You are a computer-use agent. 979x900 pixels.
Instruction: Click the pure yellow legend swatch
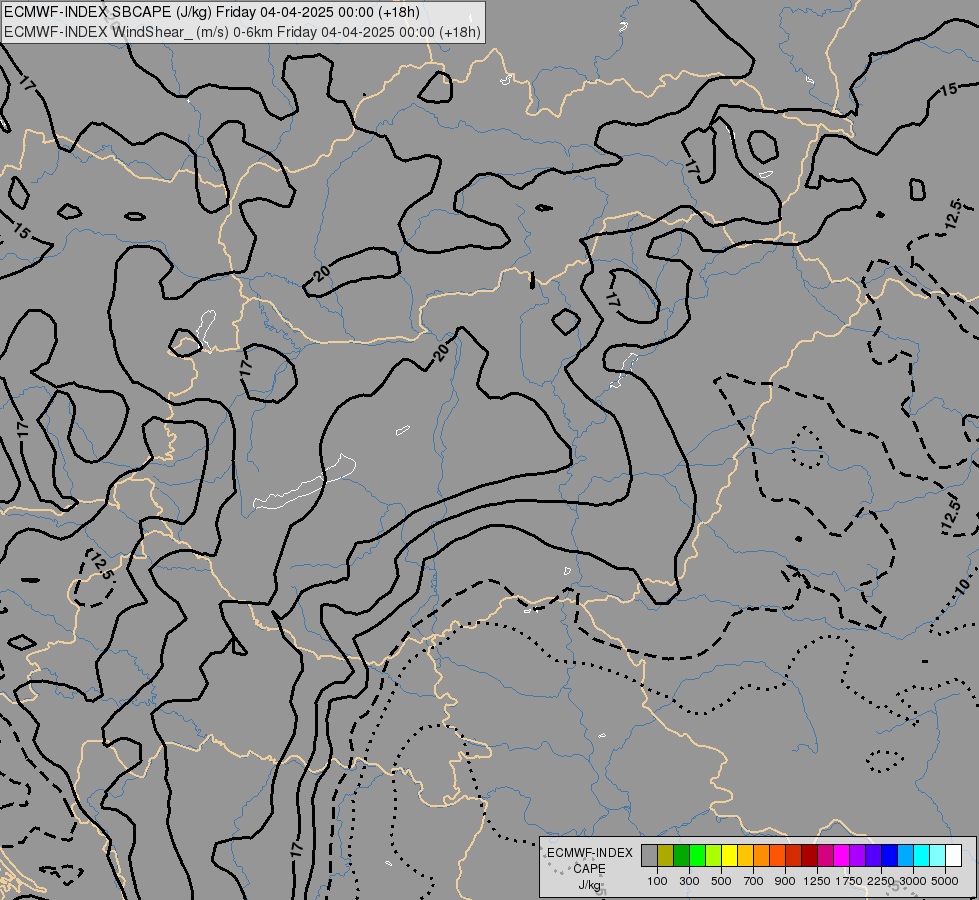coord(729,855)
